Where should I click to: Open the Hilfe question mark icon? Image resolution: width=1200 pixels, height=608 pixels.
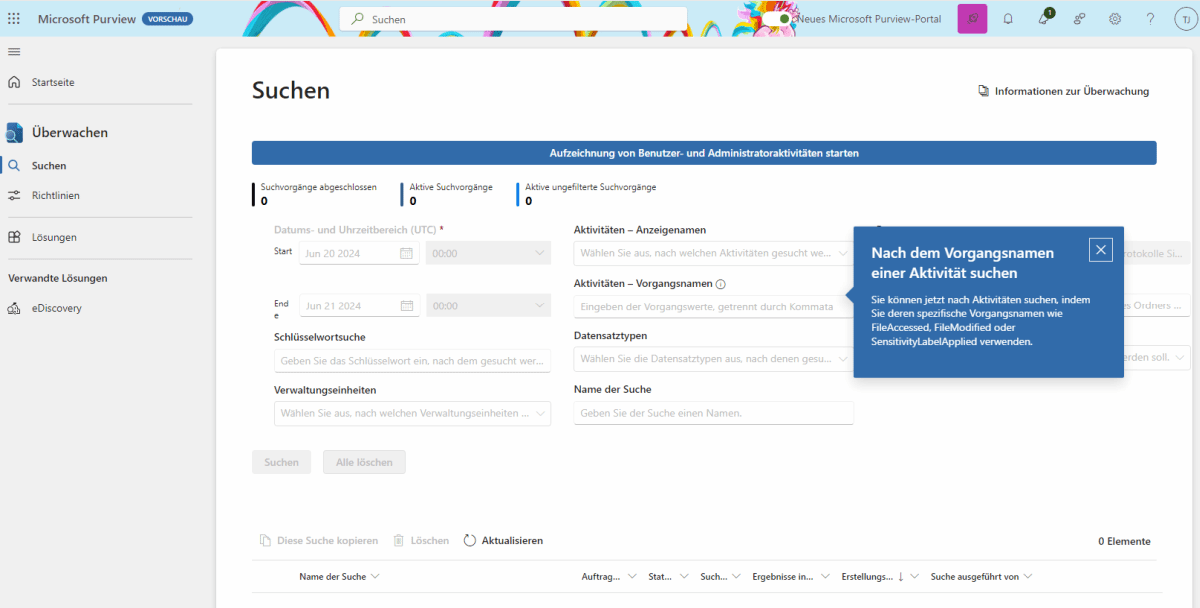[x=1150, y=18]
